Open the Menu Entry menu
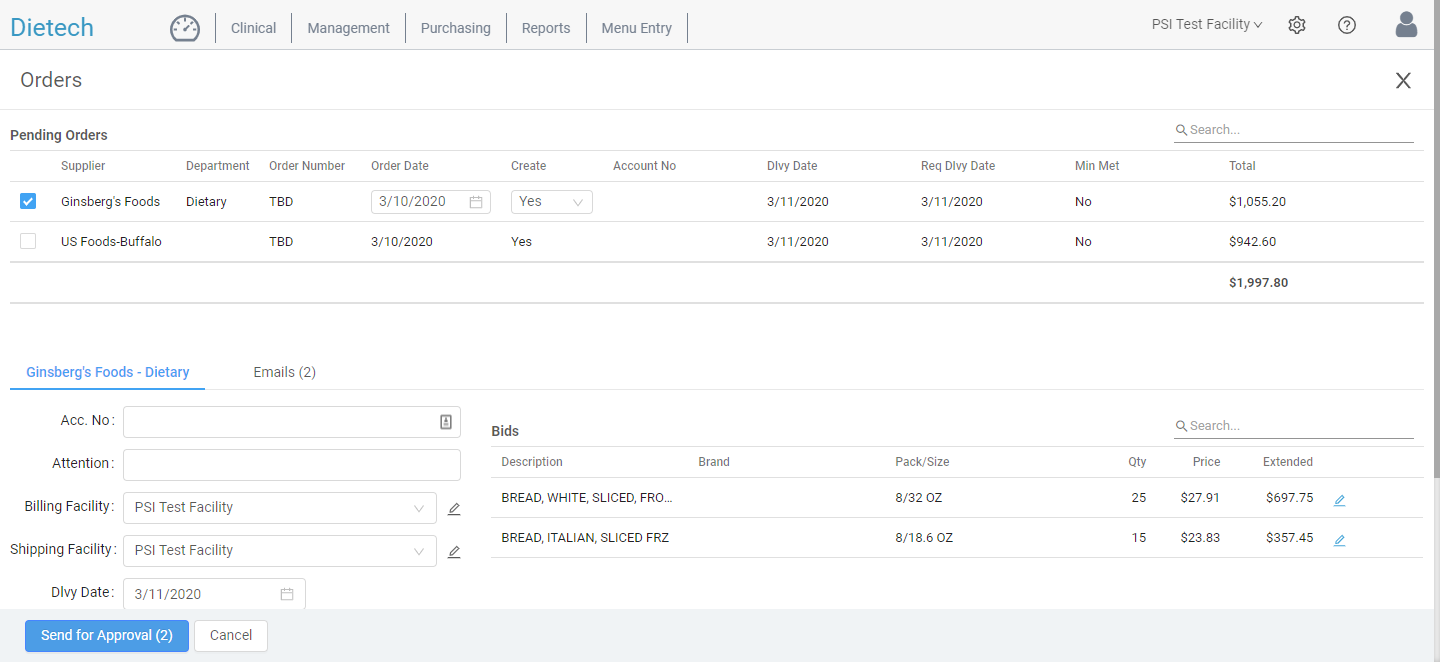Screen dimensions: 1440x662 637,28
